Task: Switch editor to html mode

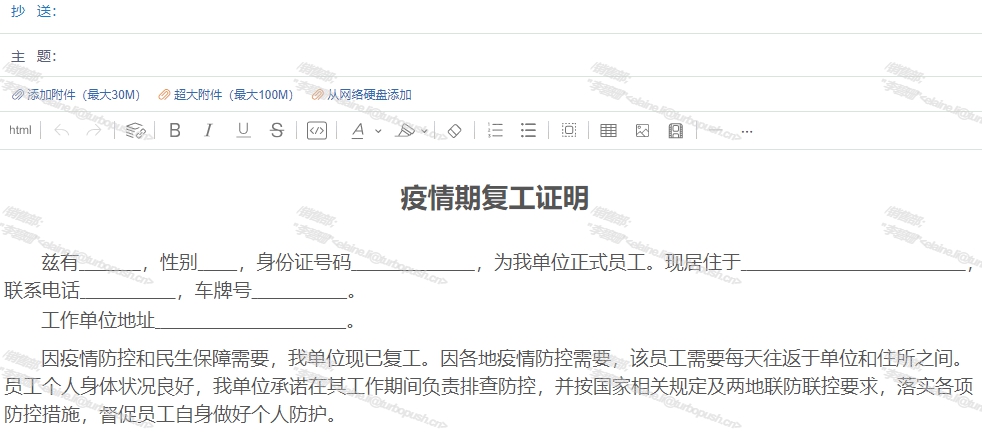Action: [x=20, y=130]
